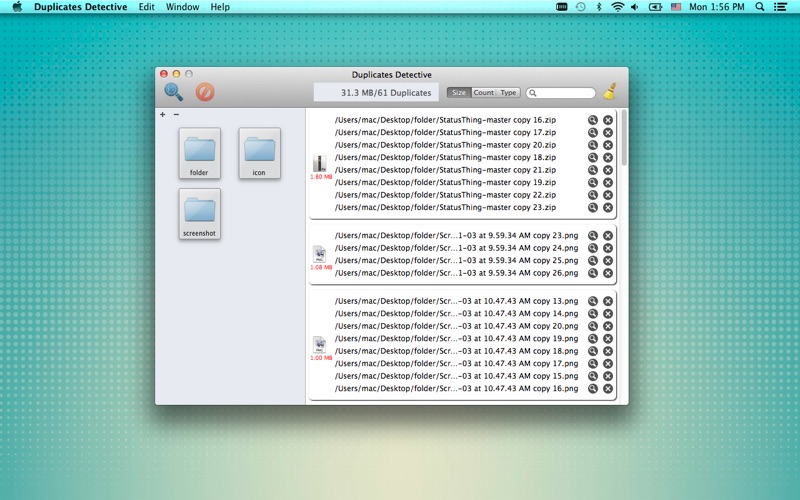
Task: Click the Bluetooth menu bar icon
Action: [x=599, y=7]
